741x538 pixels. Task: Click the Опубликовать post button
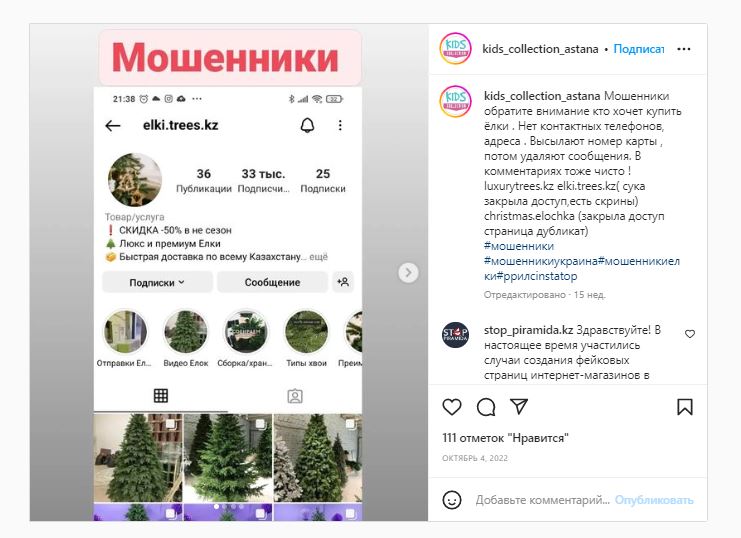click(x=654, y=500)
